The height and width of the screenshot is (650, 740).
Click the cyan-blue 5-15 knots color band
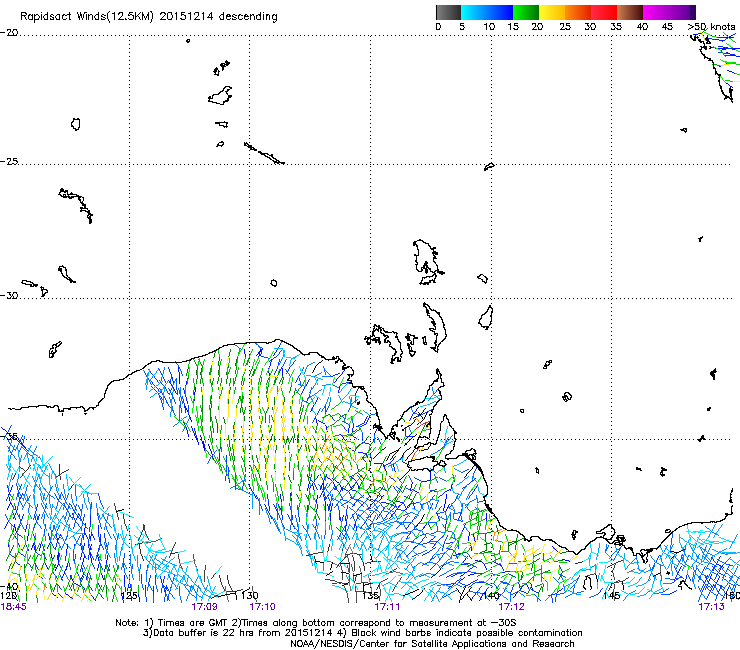click(487, 12)
